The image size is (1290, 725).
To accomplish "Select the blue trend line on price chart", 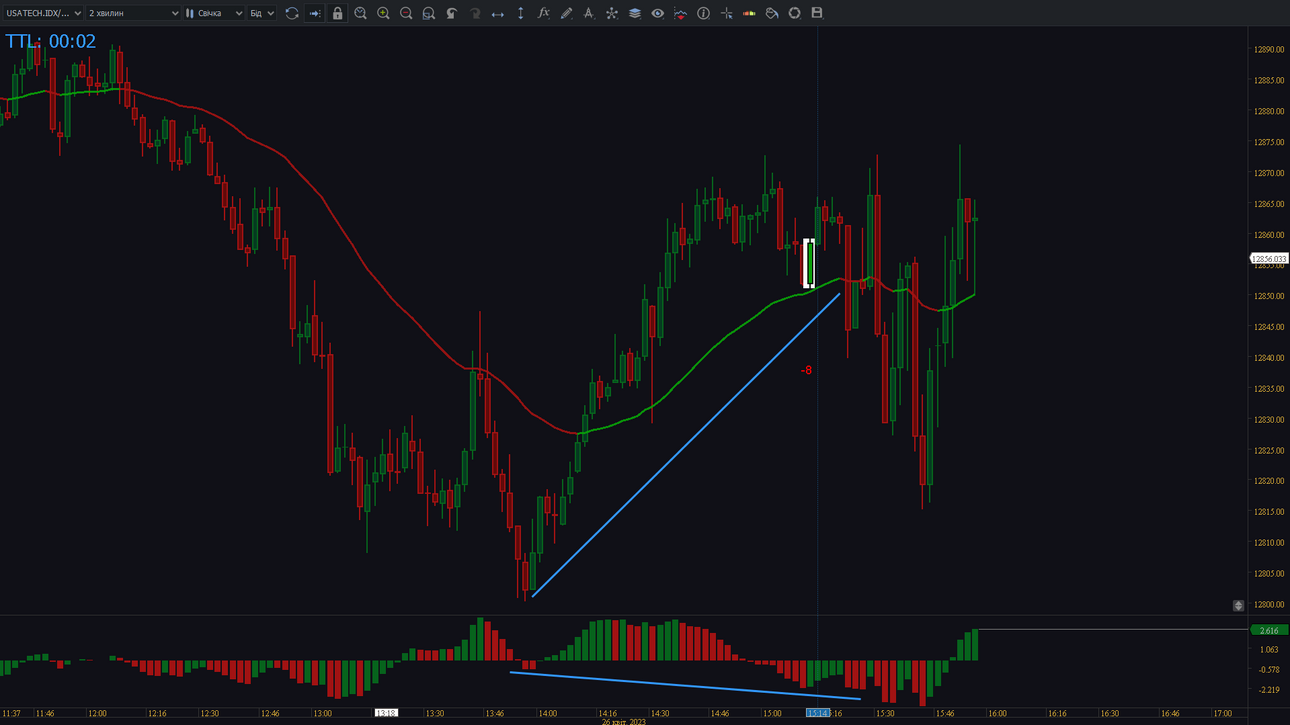I will click(686, 445).
